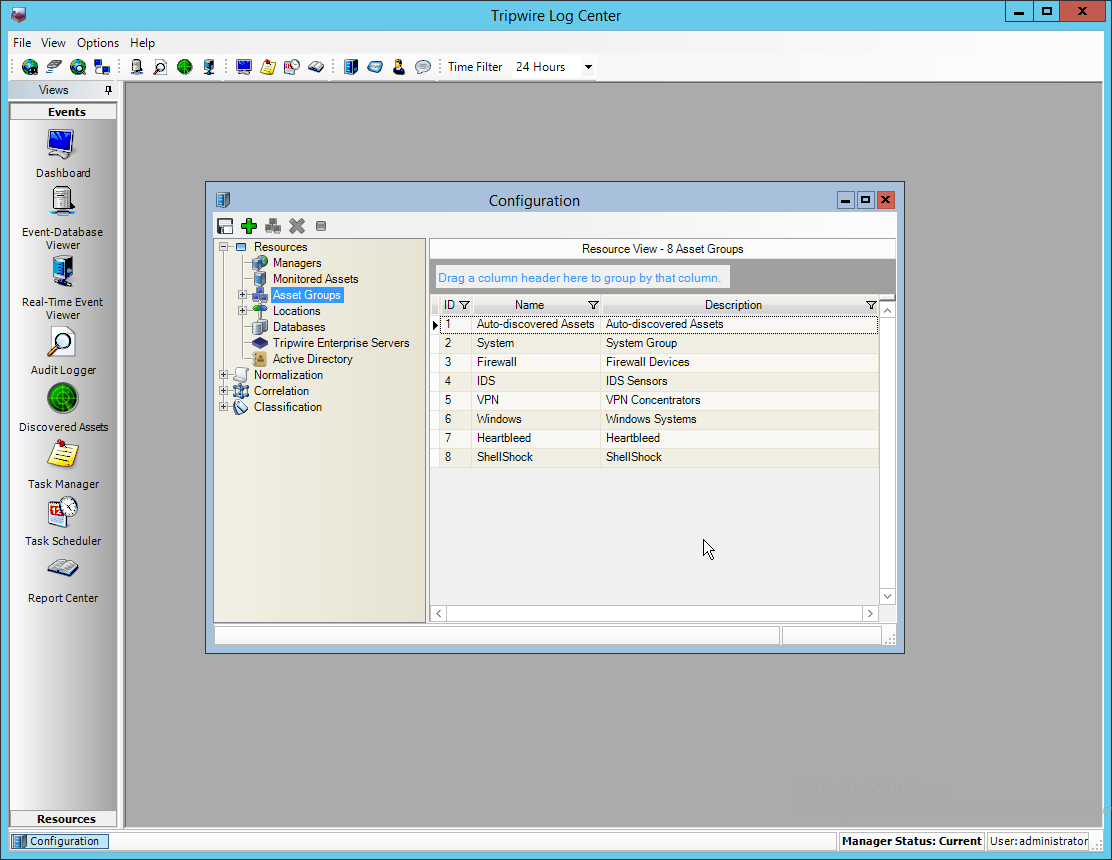Screen dimensions: 1112x860
Task: Select the Firewall Devices description cell
Action: (x=740, y=362)
